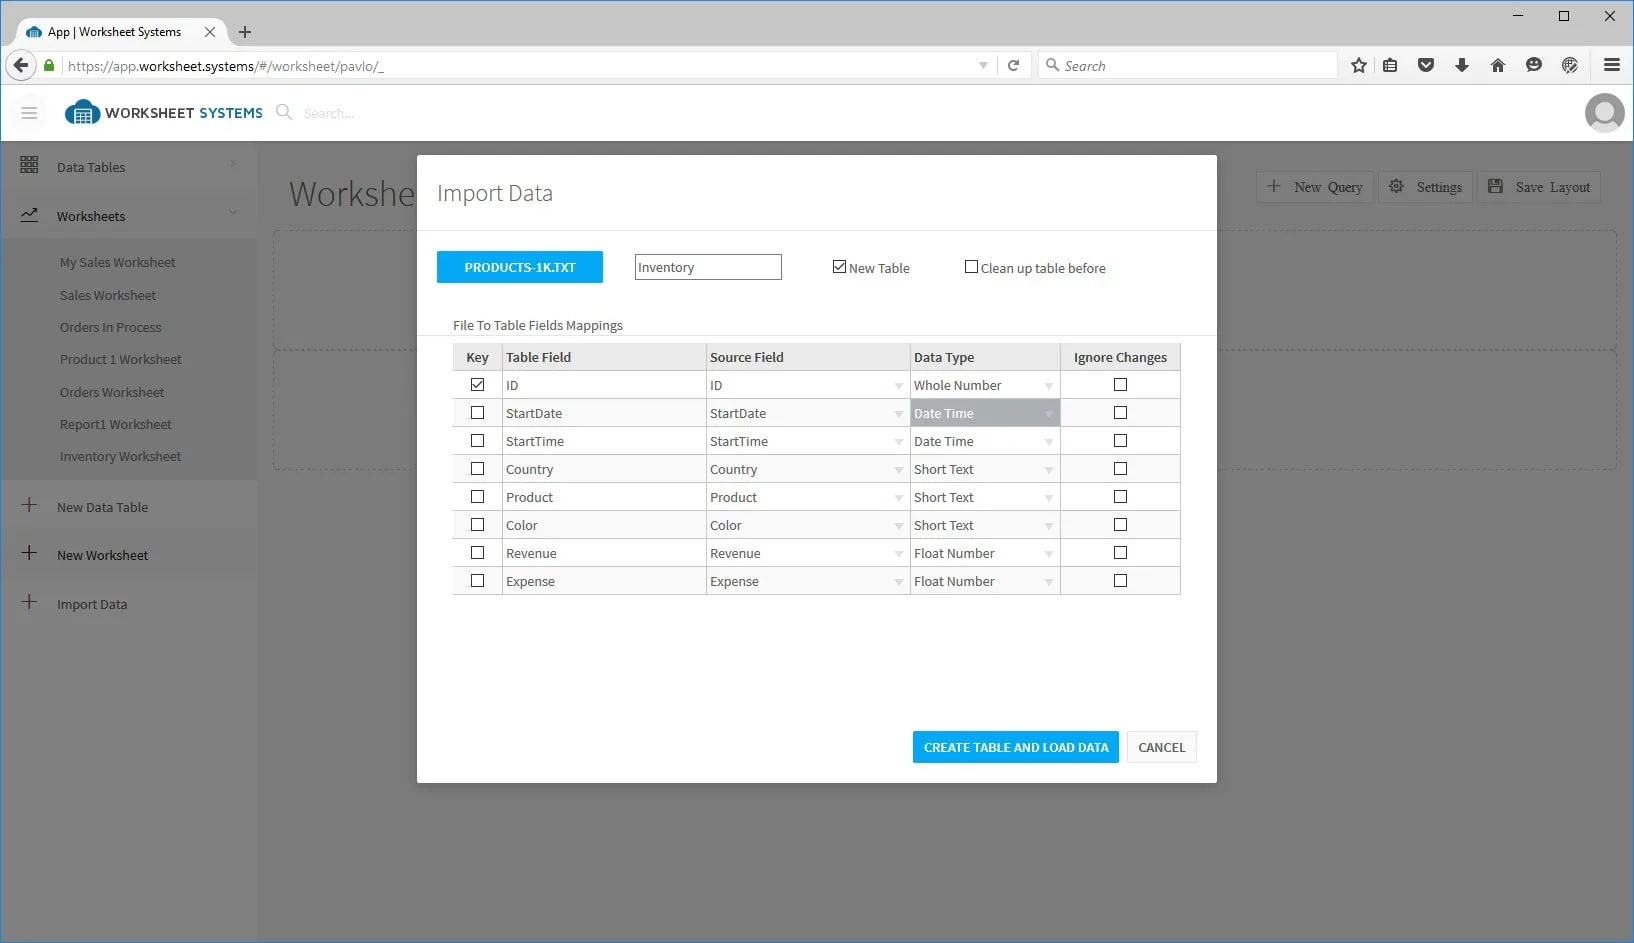Click the Save Layout button
This screenshot has width=1634, height=943.
pos(1539,187)
